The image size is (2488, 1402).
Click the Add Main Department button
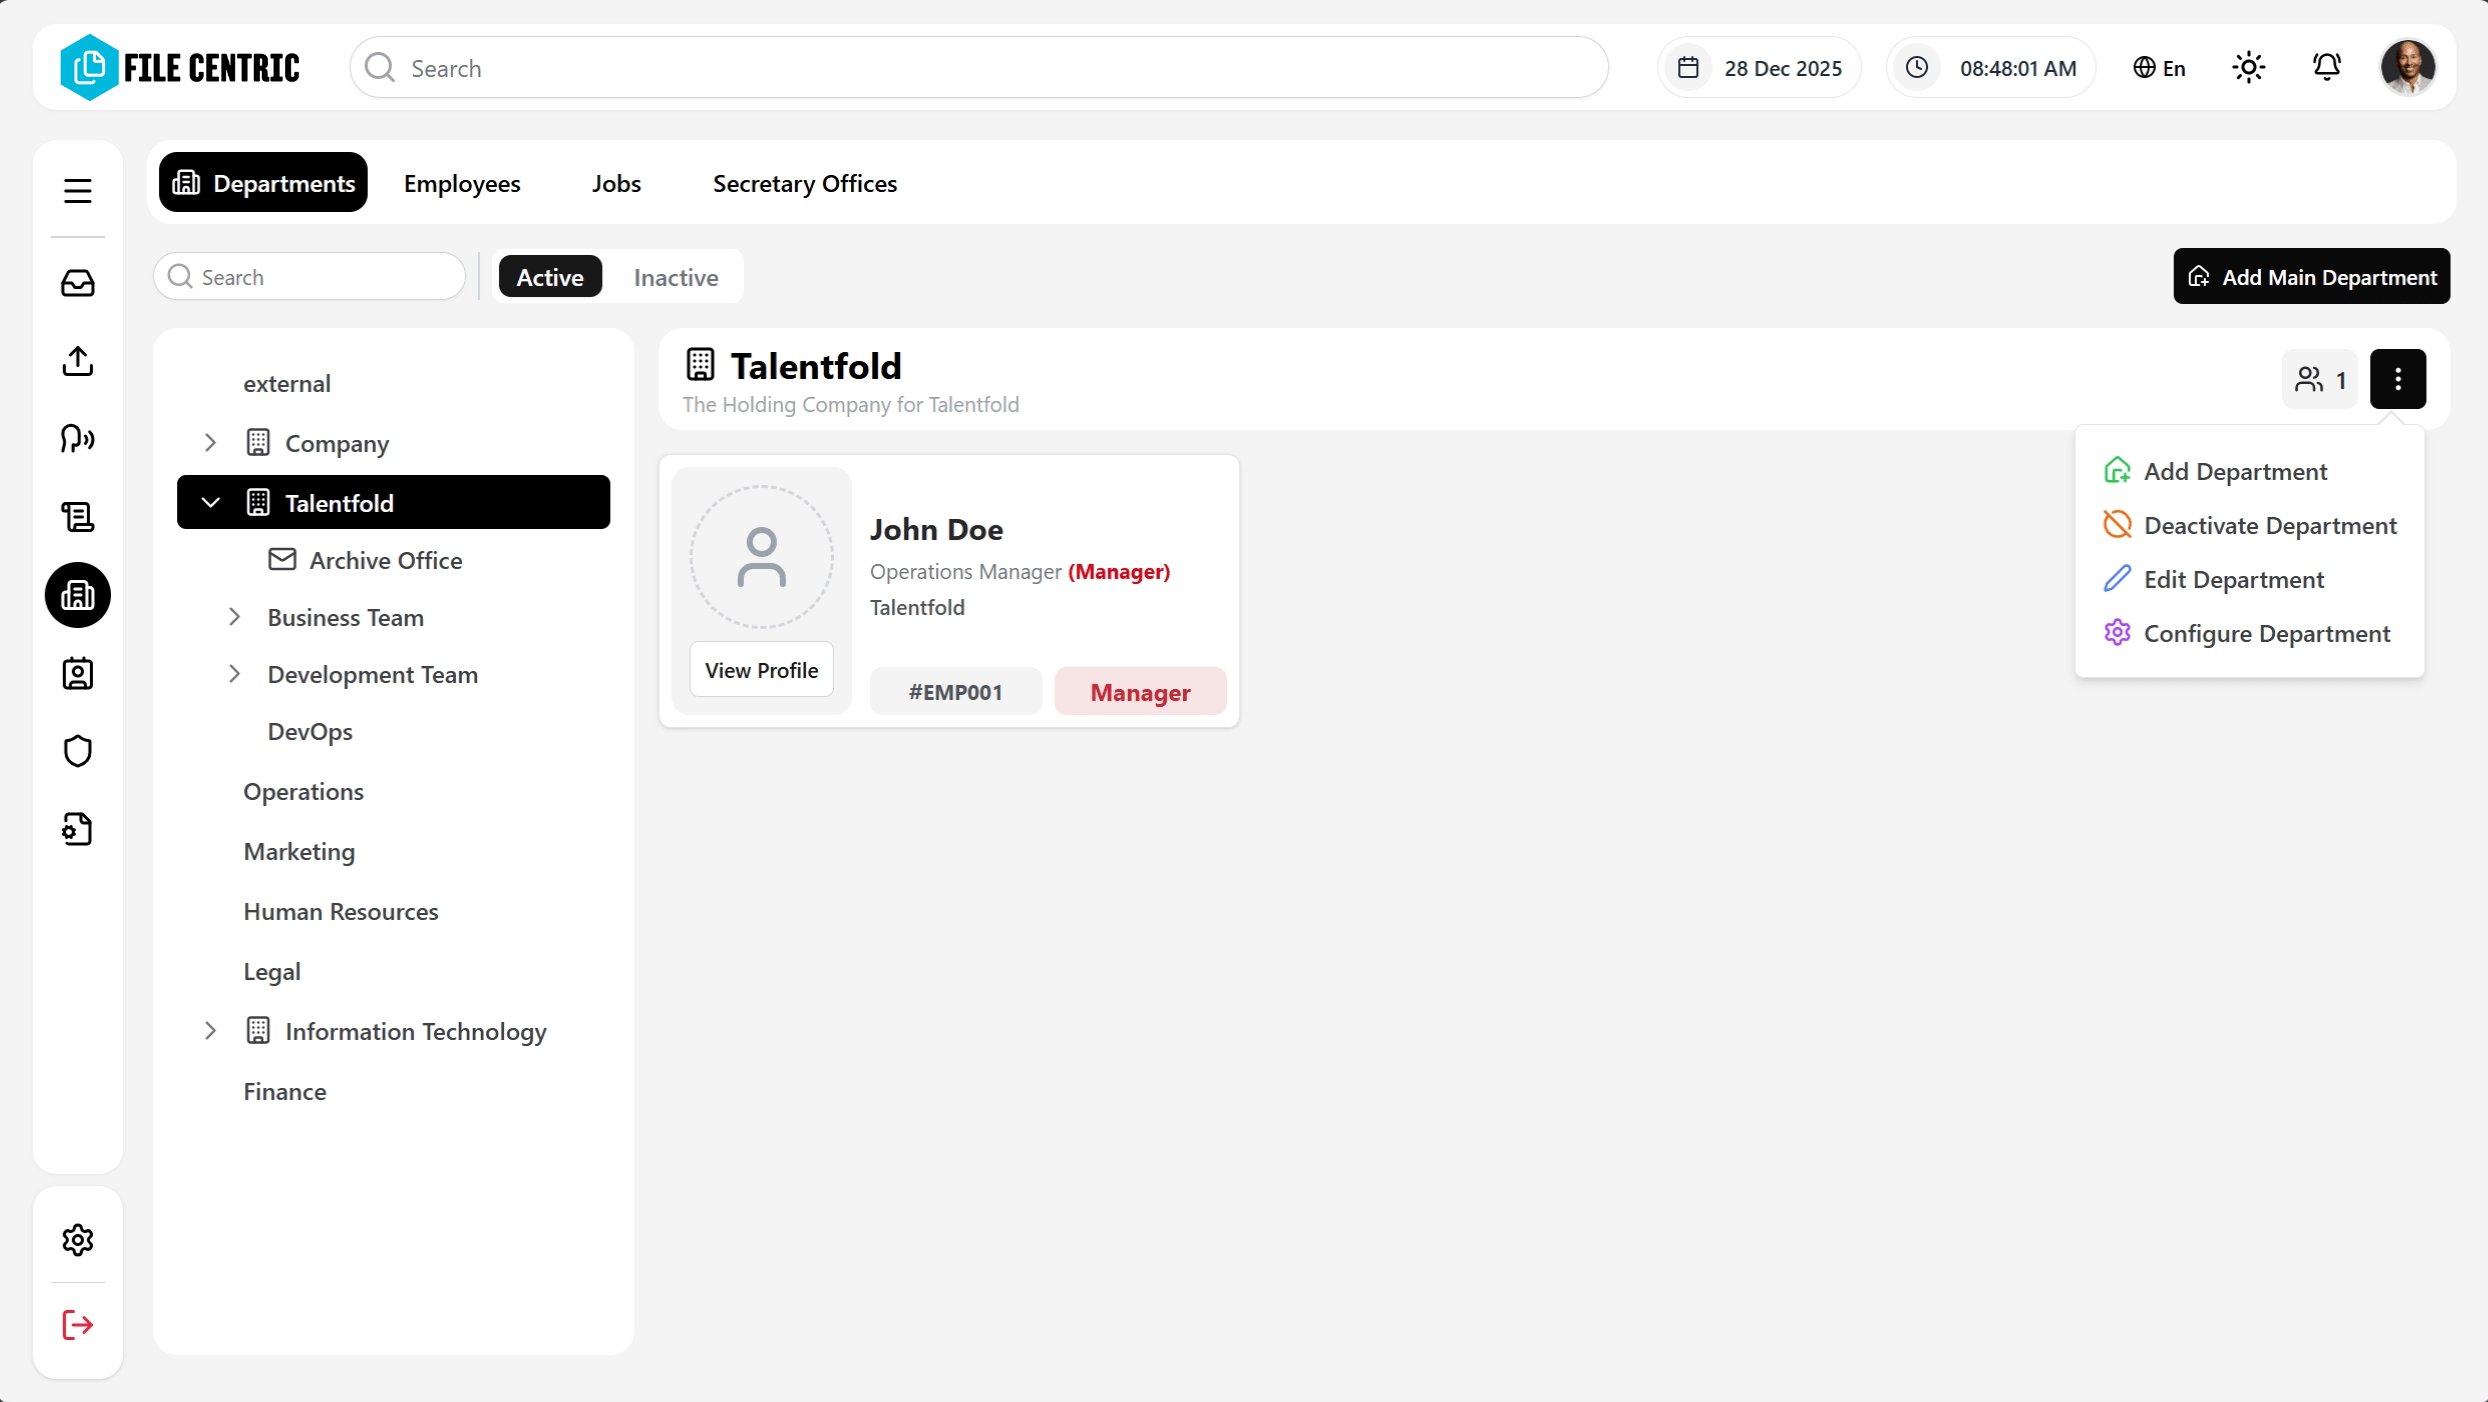point(2311,276)
